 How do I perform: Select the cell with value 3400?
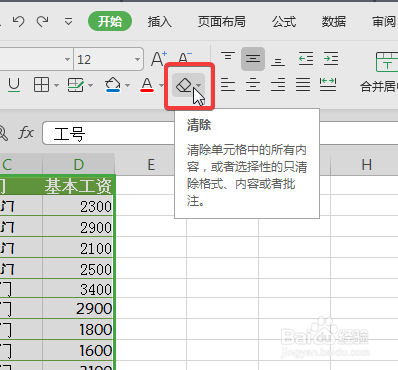coord(79,289)
